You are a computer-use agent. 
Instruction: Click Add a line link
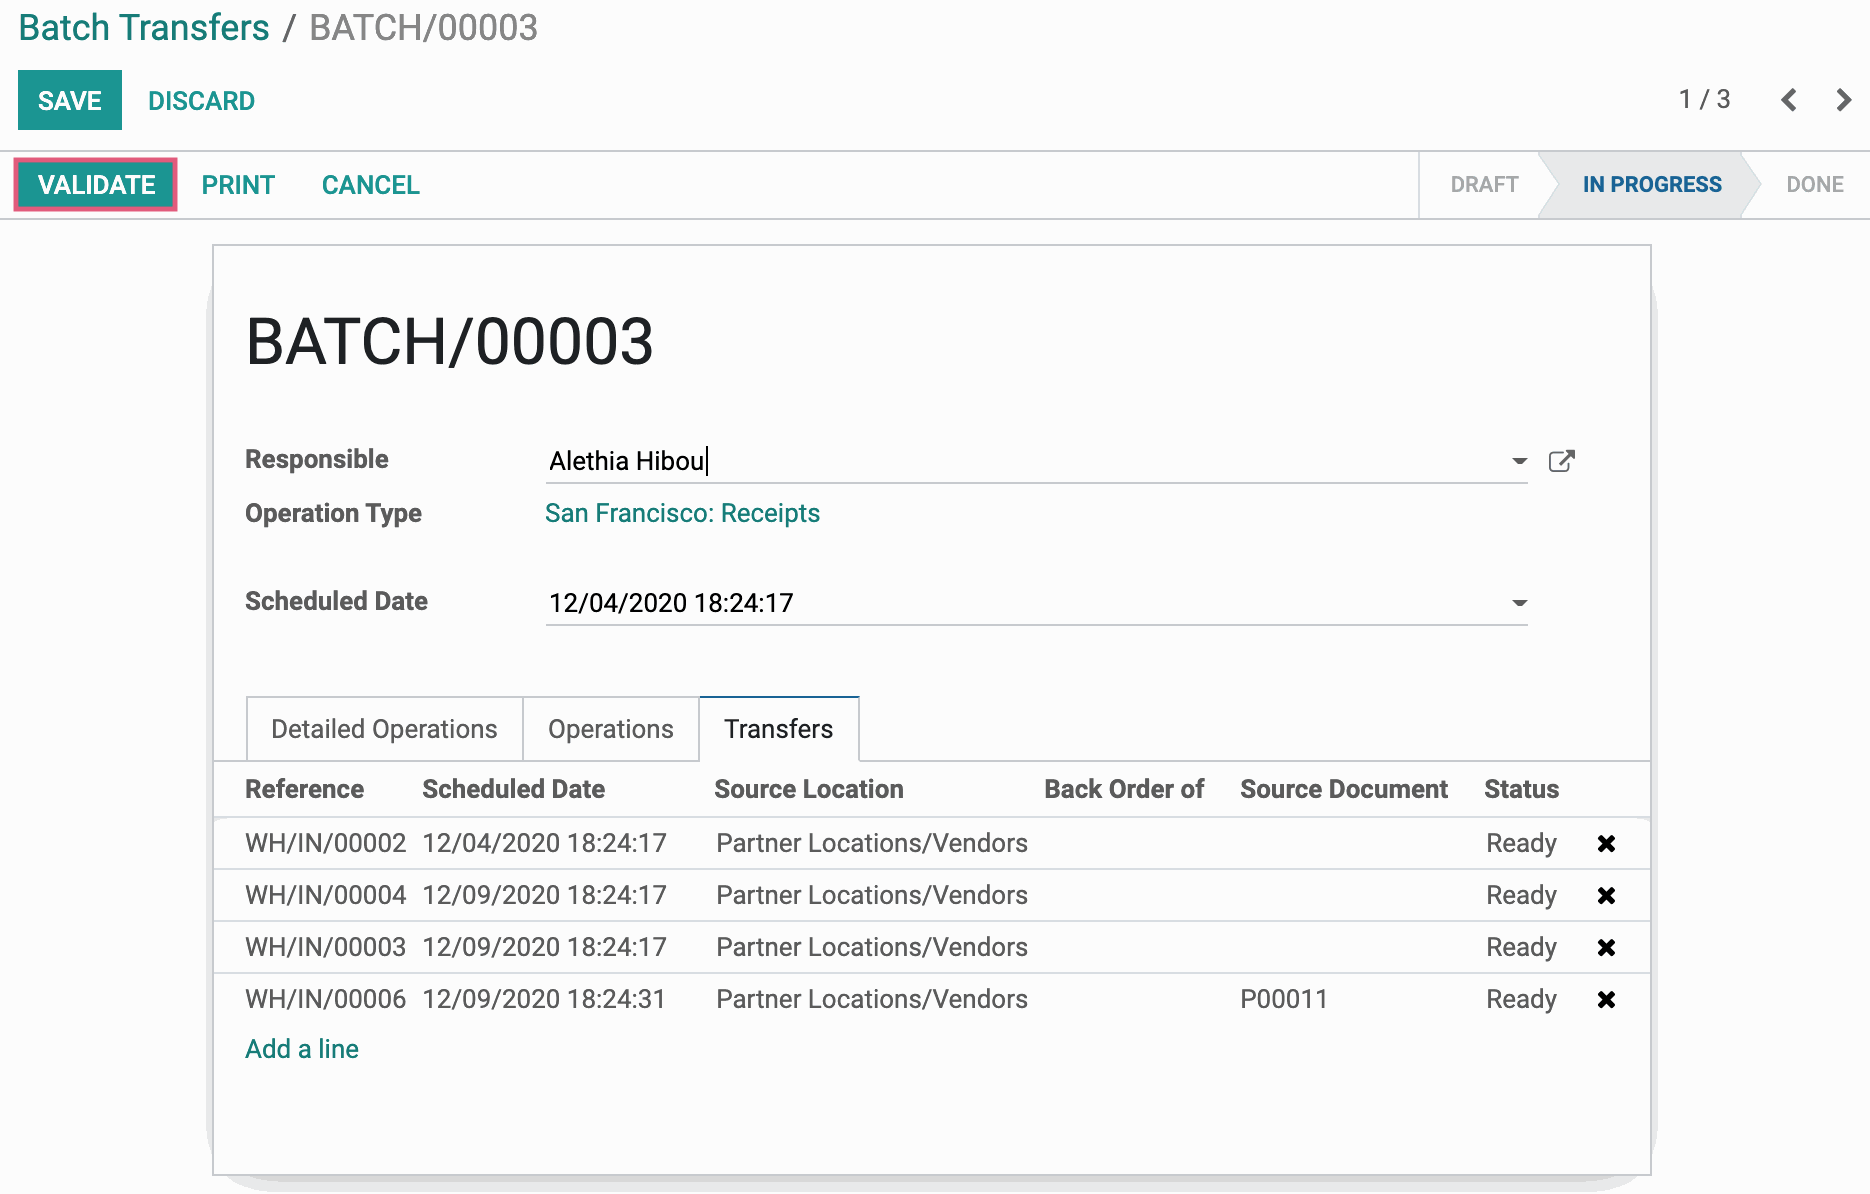302,1049
